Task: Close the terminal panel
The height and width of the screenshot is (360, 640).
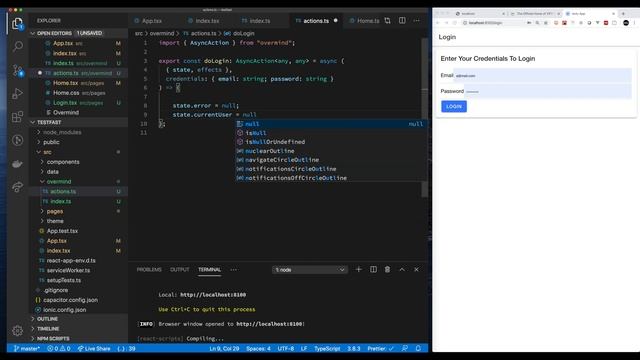Action: (x=416, y=269)
